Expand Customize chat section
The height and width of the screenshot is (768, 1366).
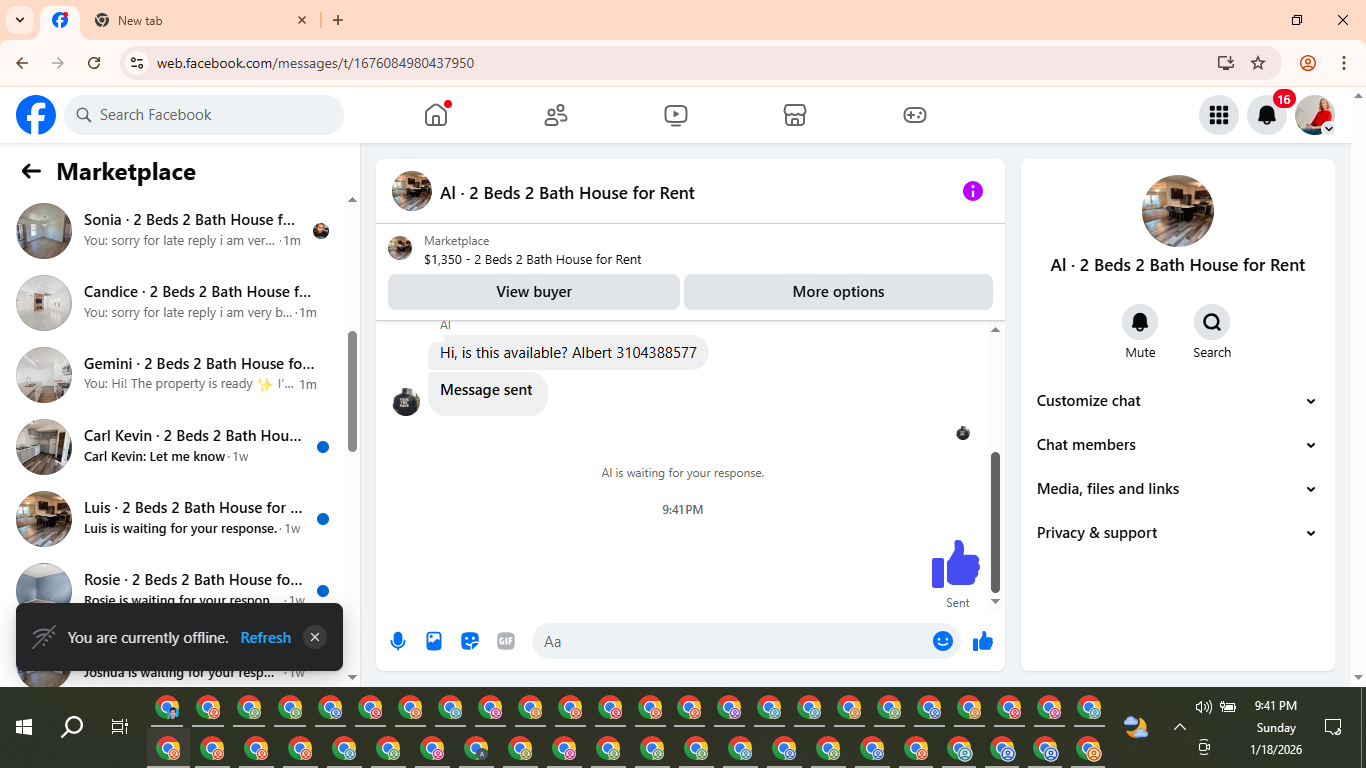coord(1177,401)
